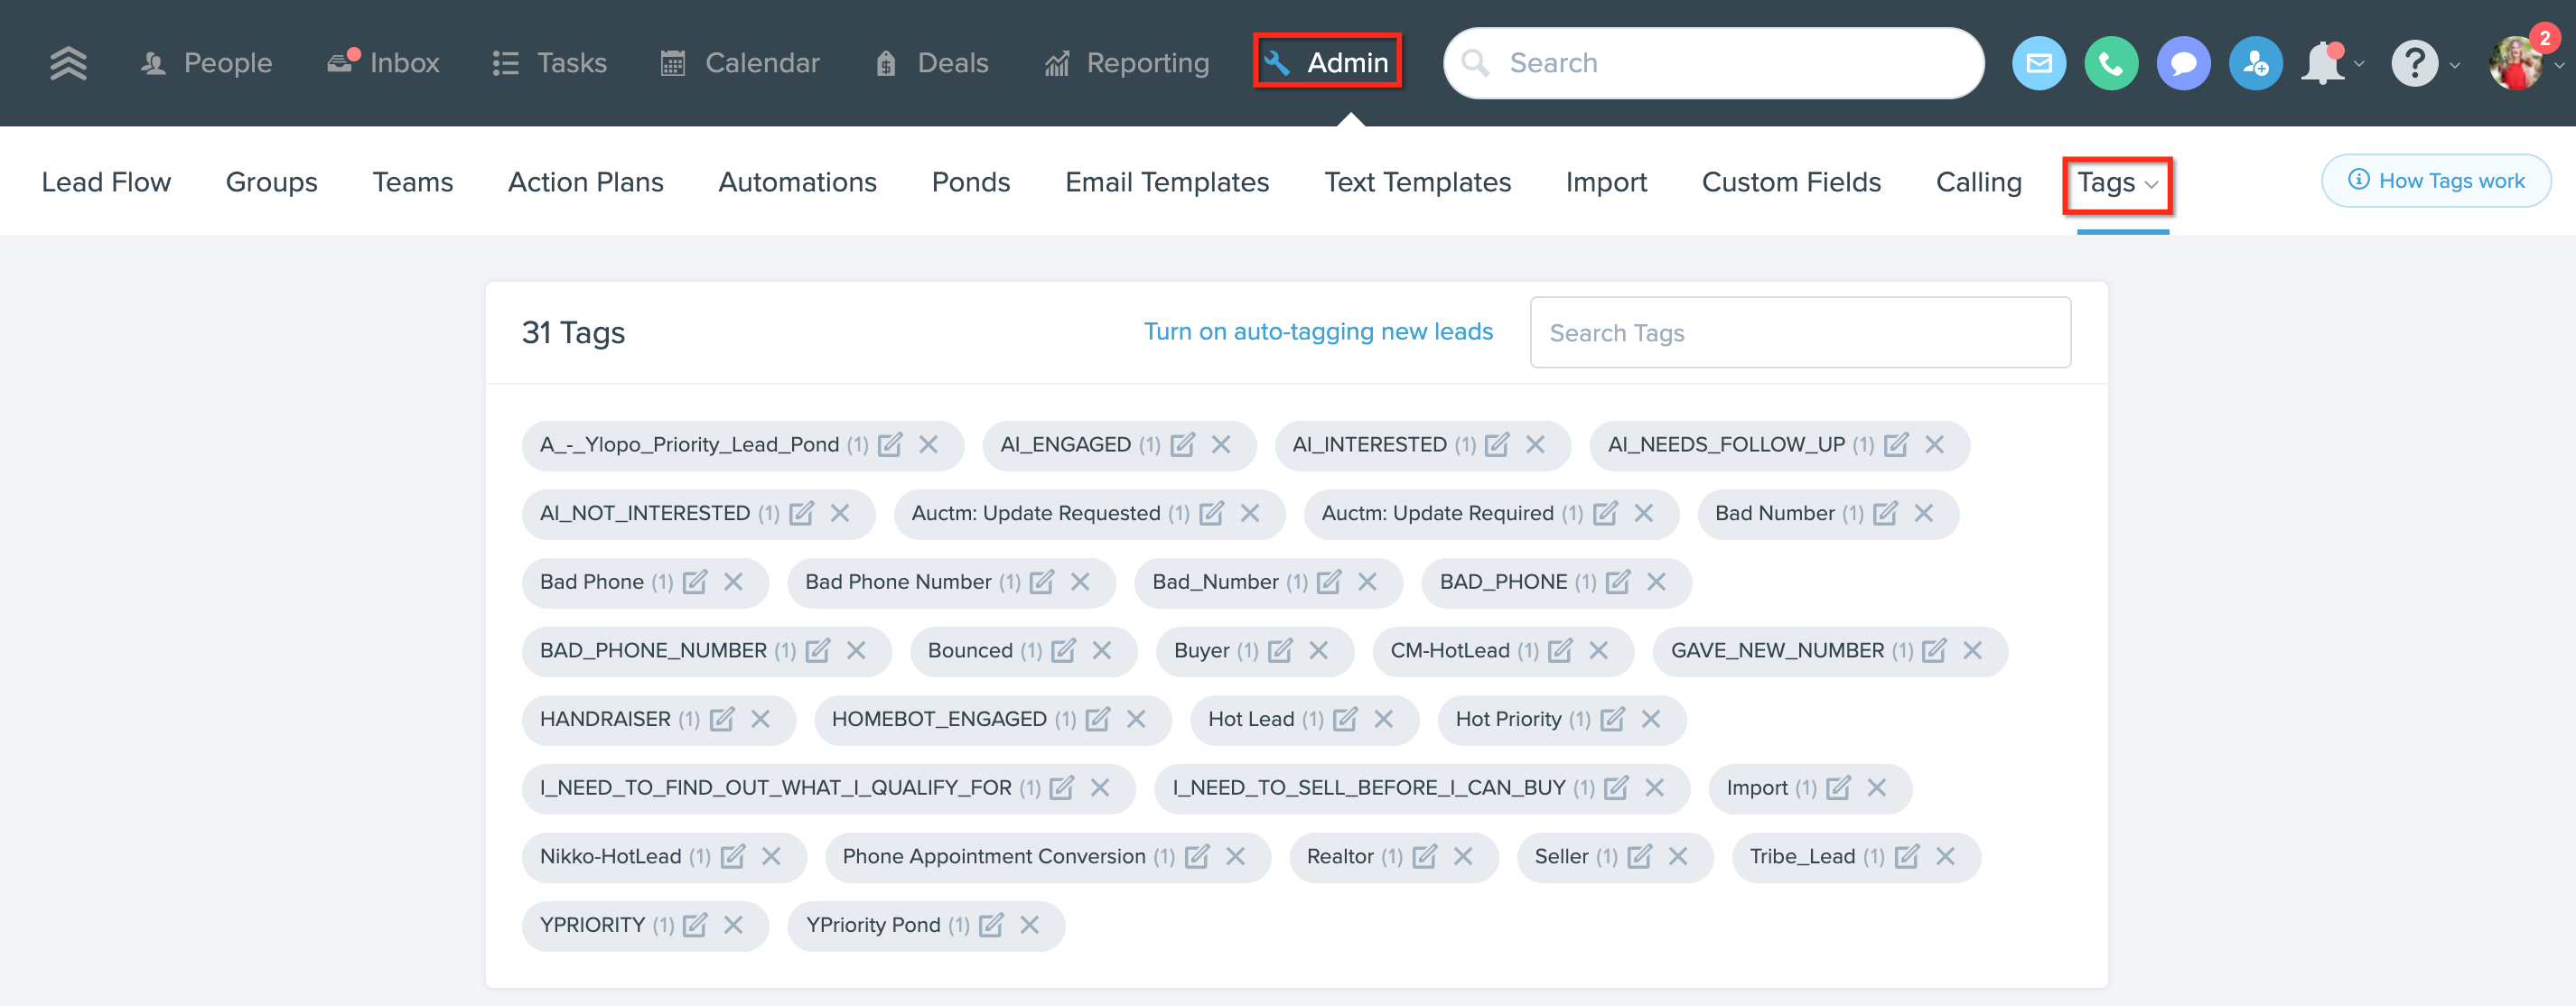
Task: Delete the AI_ENGAGED tag
Action: 1221,444
